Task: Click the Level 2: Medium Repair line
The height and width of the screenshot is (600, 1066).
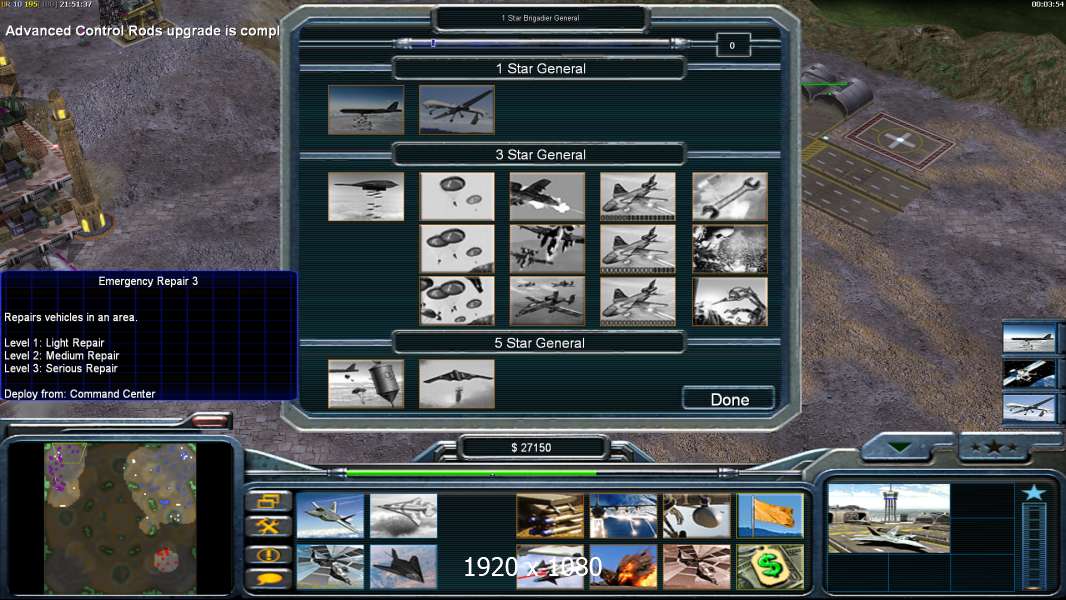Action: [62, 356]
